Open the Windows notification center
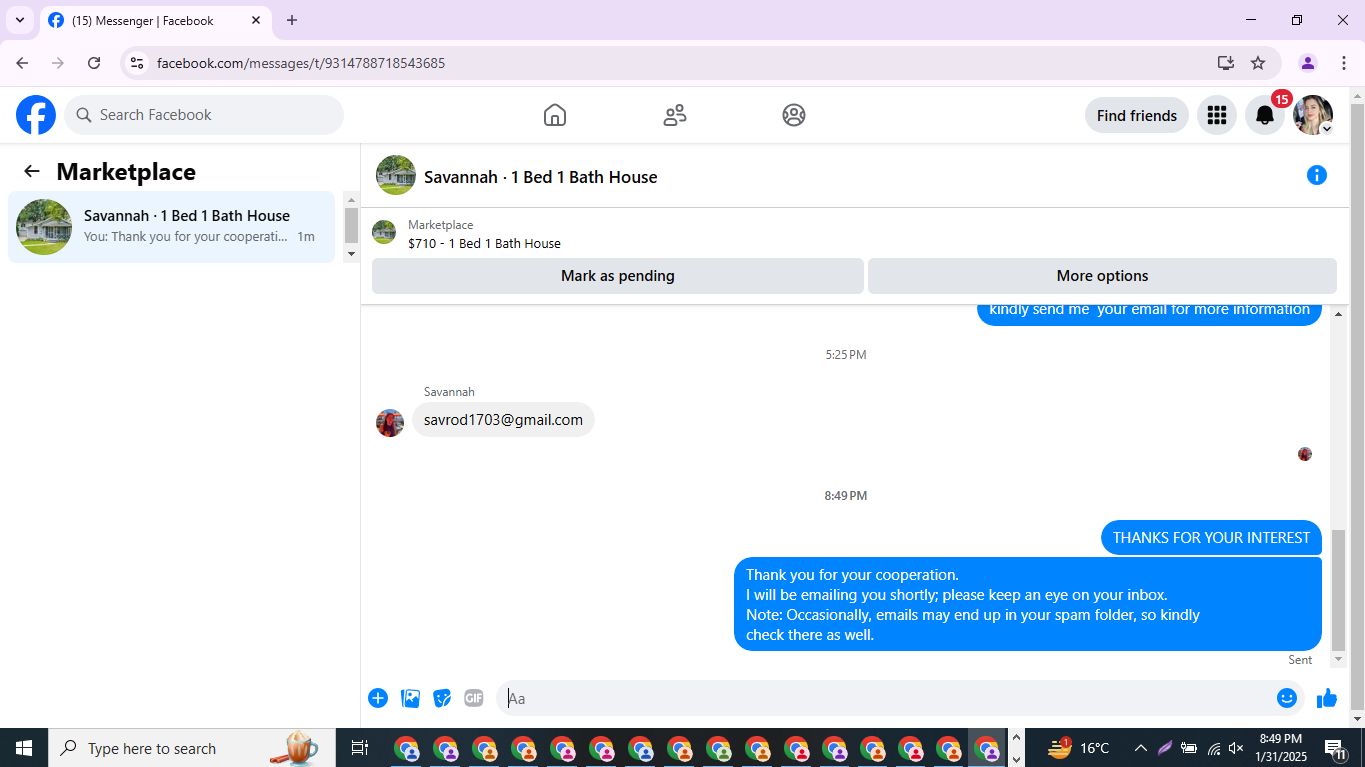The height and width of the screenshot is (767, 1365). pos(1335,748)
